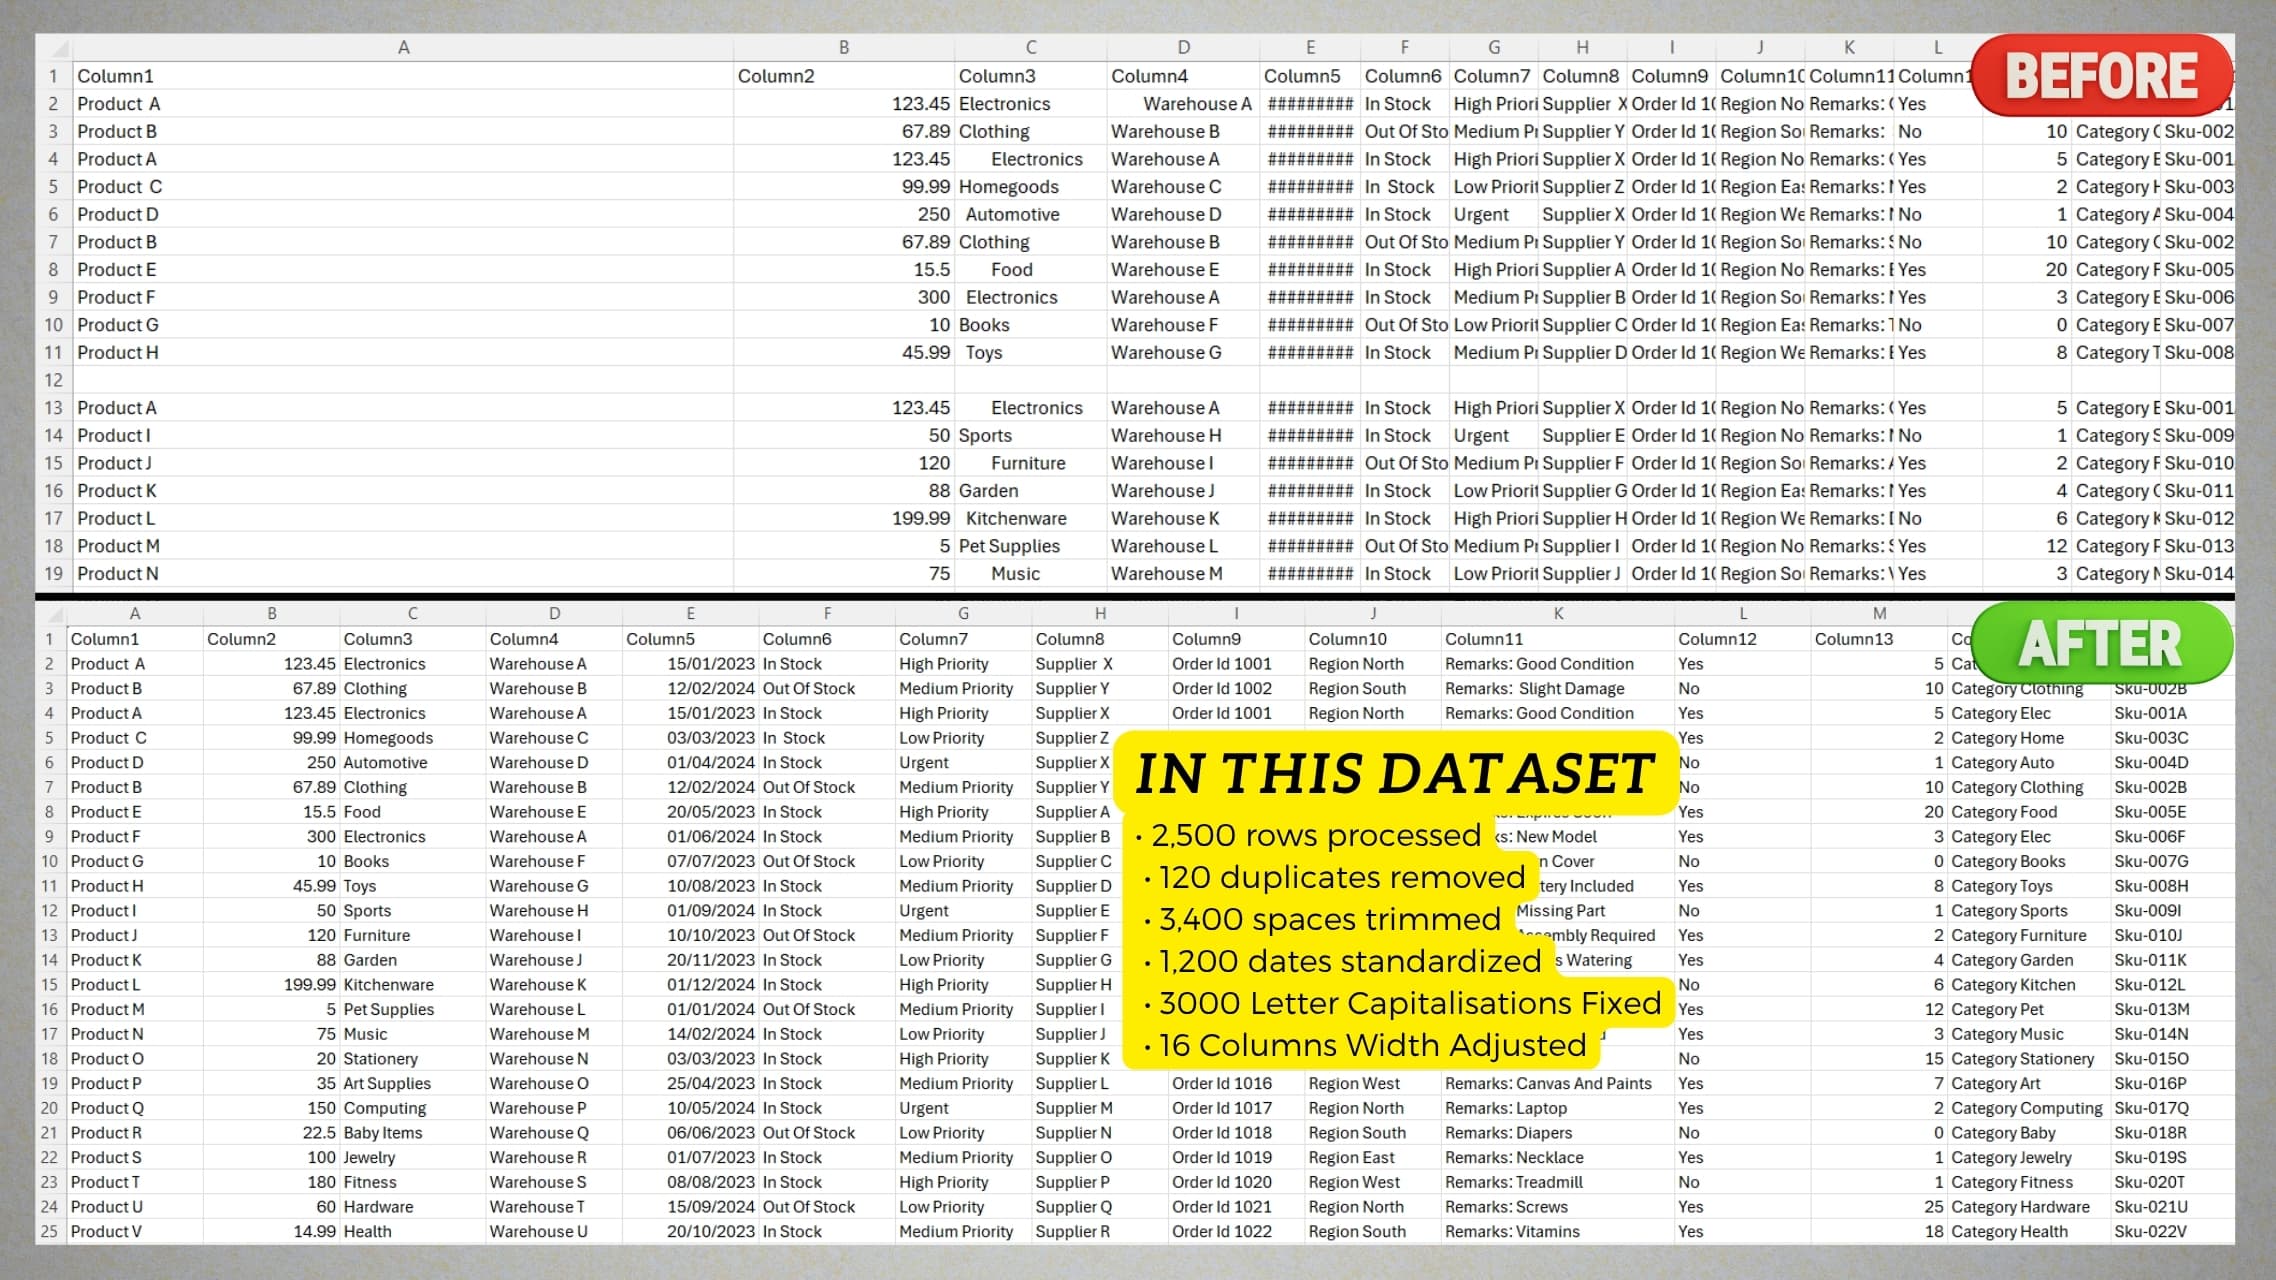Select column E header in top sheet
This screenshot has width=2276, height=1280.
(x=1310, y=47)
